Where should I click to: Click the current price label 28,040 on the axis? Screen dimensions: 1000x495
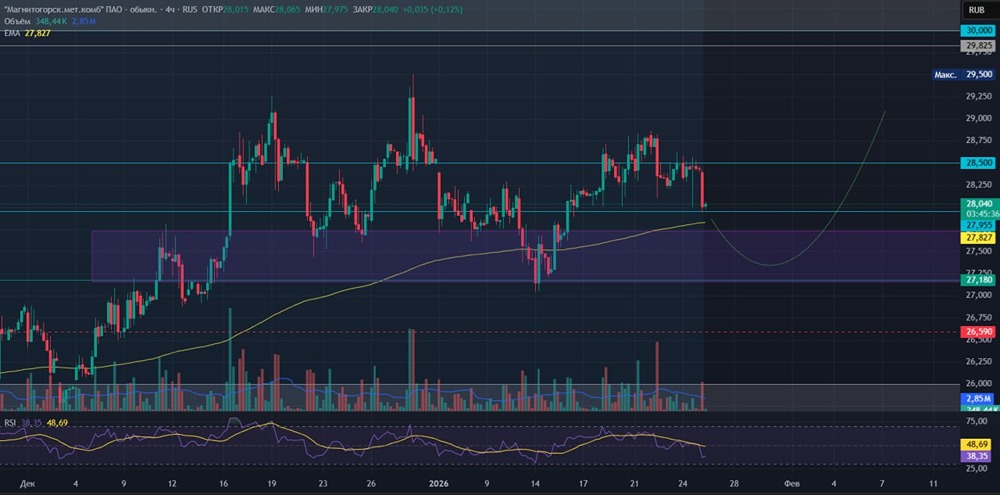[979, 203]
